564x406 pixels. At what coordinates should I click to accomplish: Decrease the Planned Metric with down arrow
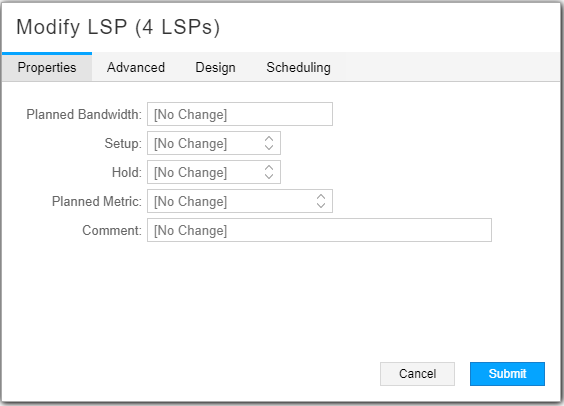pos(321,205)
